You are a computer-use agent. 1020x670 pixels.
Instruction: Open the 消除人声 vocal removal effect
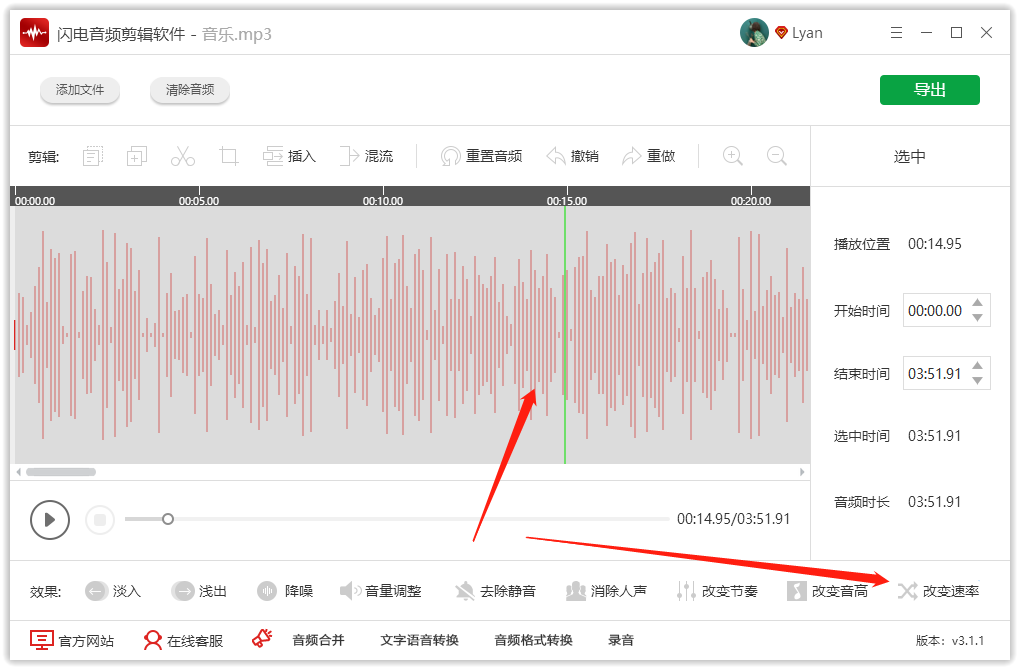(x=606, y=591)
